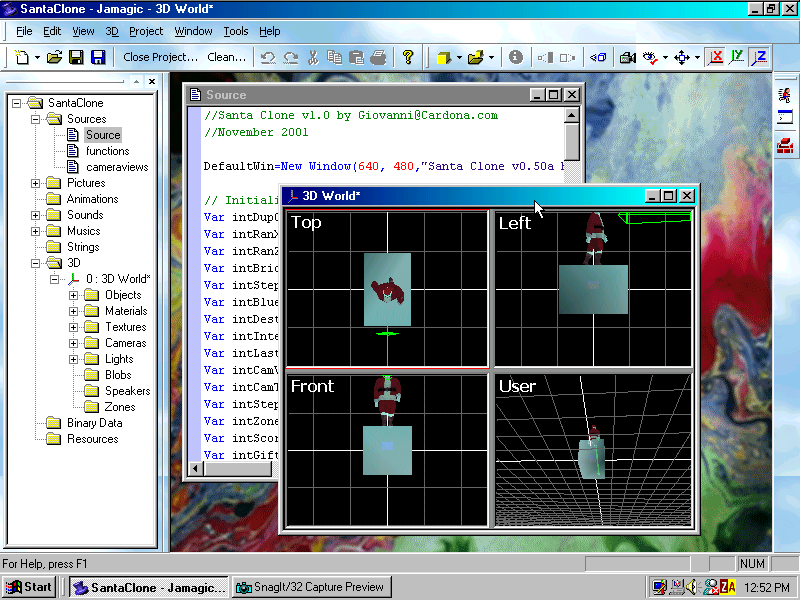Select the cameraviews source file in tree
The image size is (800, 600).
117,167
